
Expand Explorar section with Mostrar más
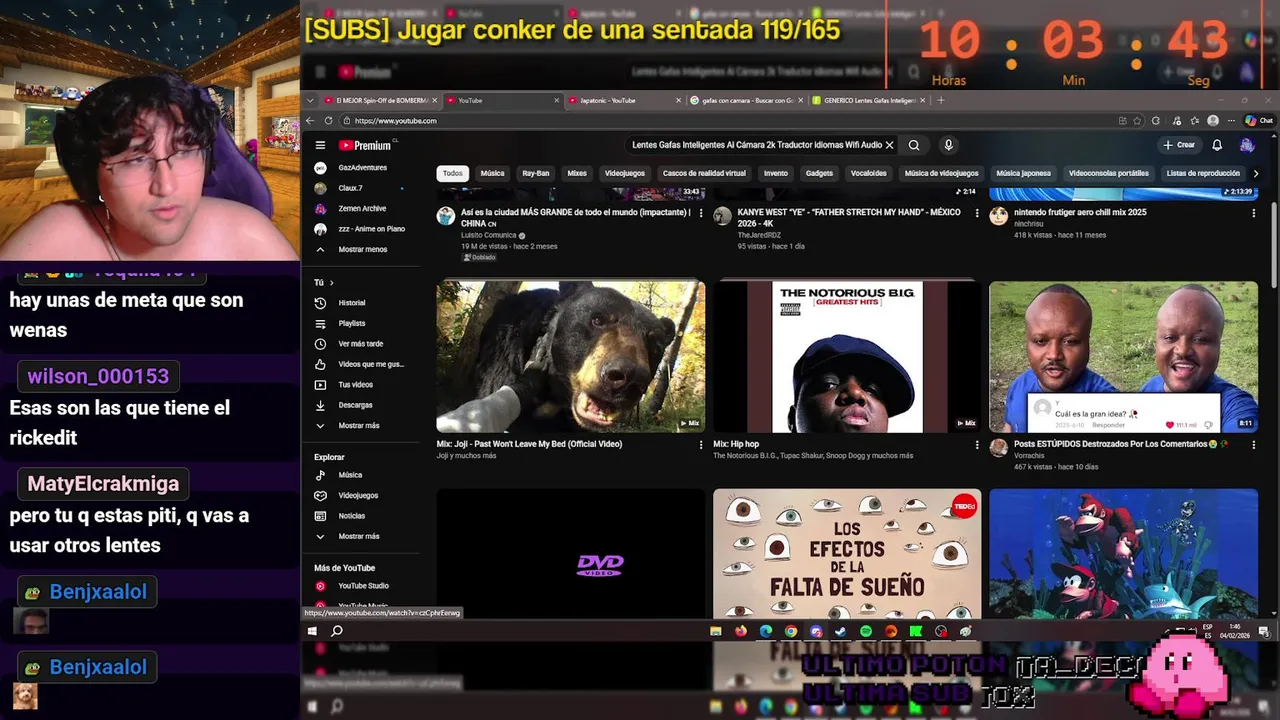[360, 536]
